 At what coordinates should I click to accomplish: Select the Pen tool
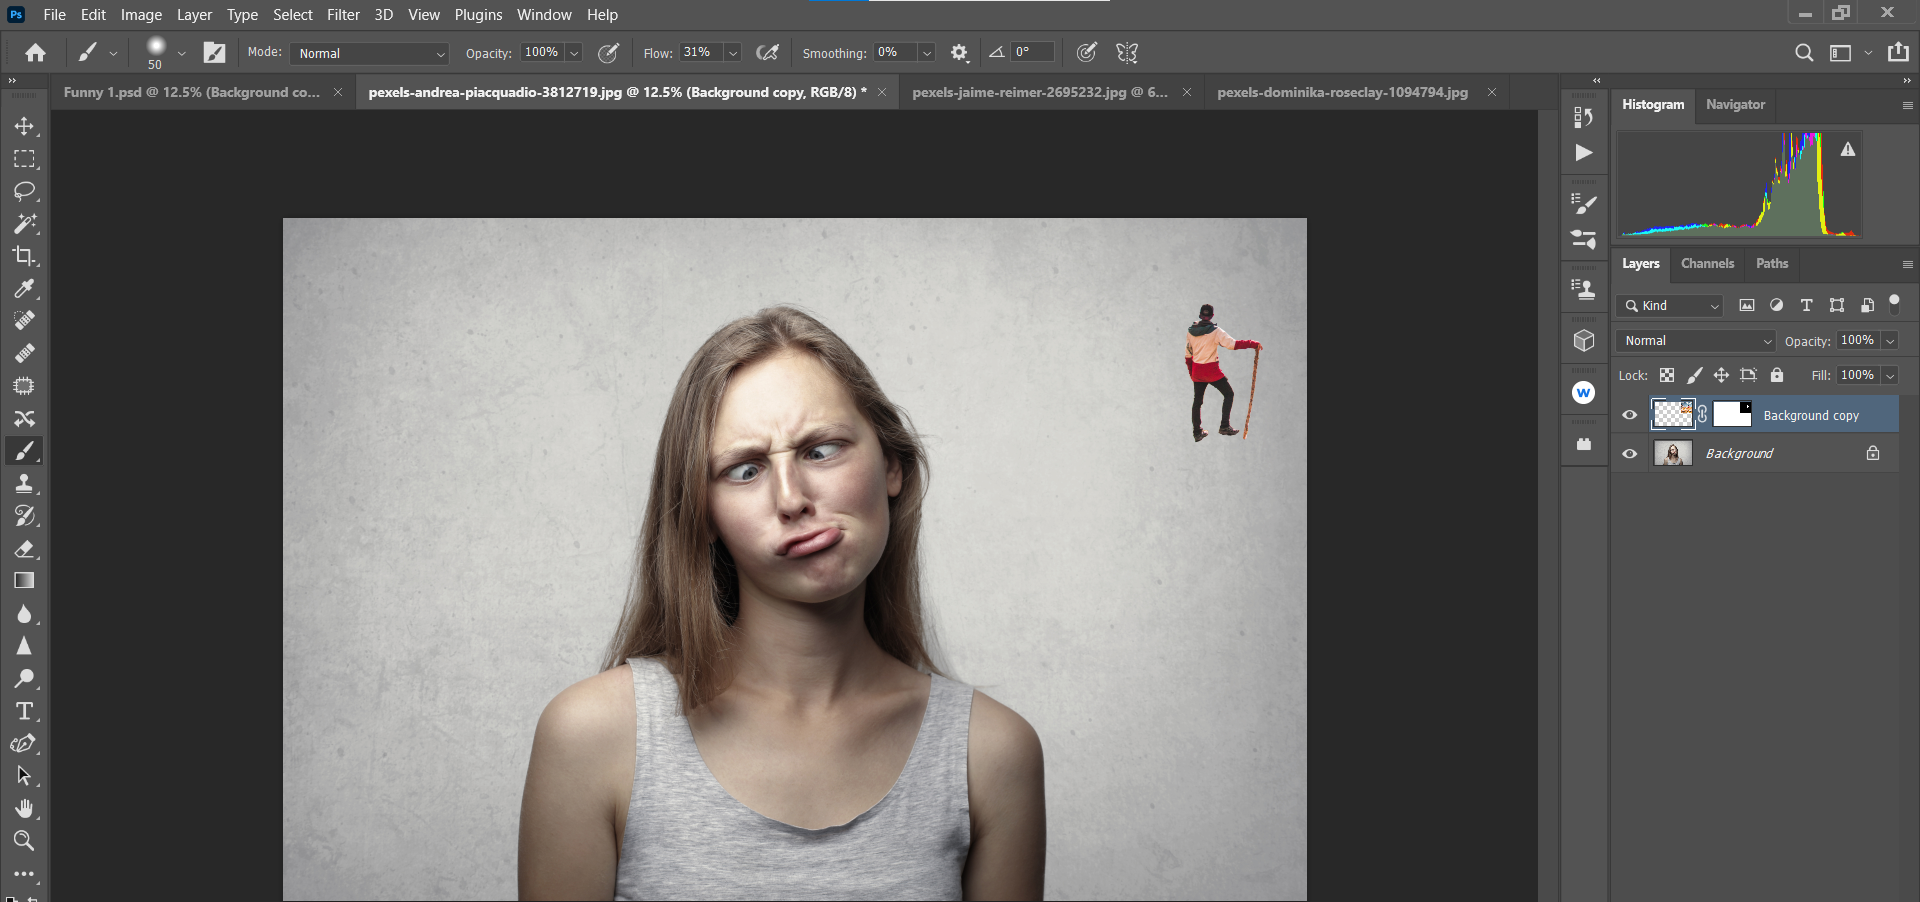click(x=24, y=743)
